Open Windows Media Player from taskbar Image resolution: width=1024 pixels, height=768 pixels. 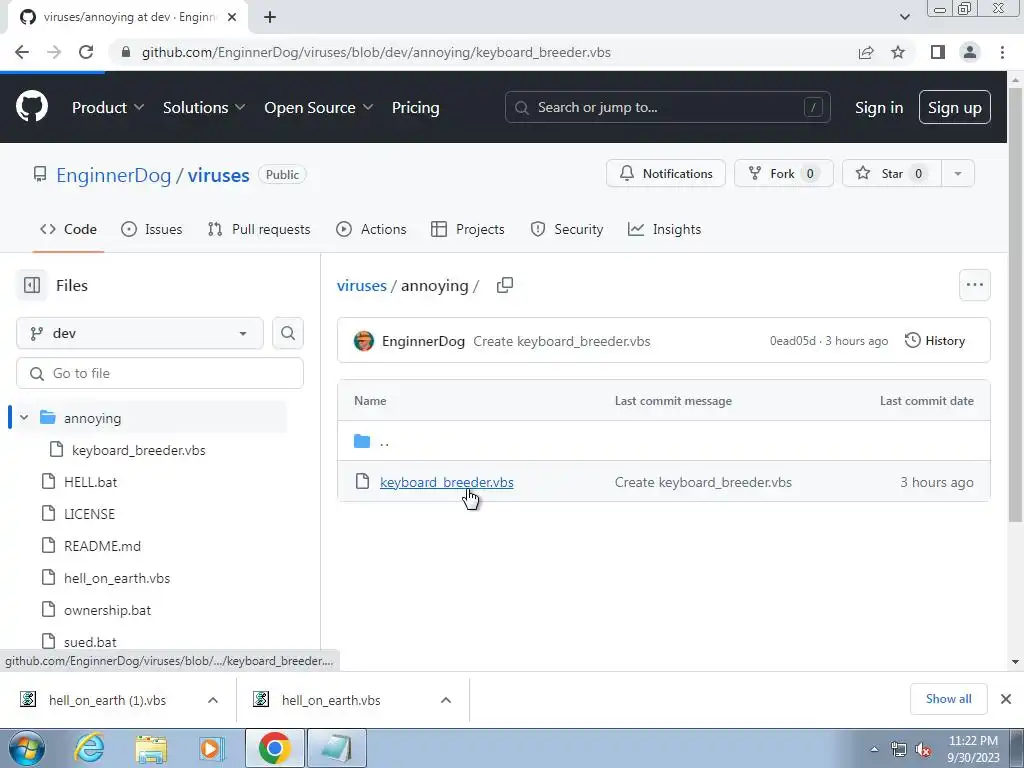click(212, 748)
